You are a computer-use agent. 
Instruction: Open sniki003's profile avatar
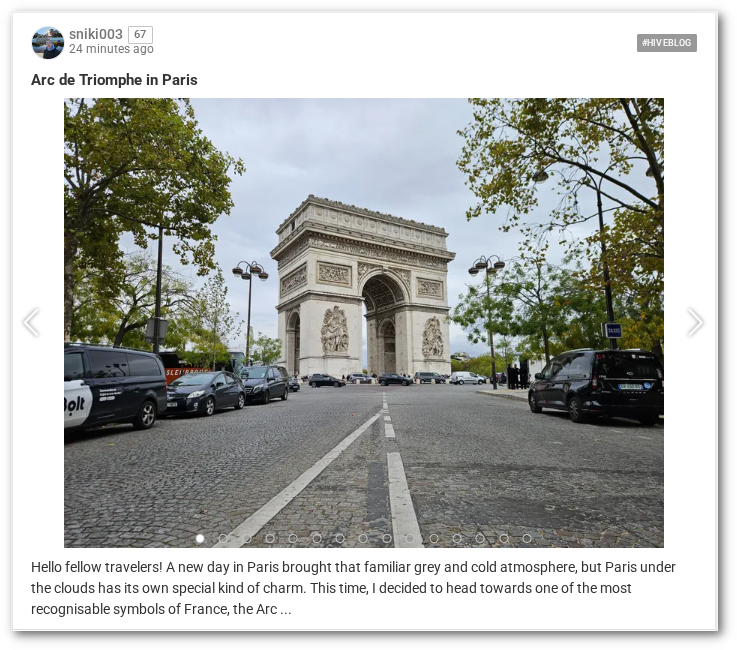[x=48, y=43]
